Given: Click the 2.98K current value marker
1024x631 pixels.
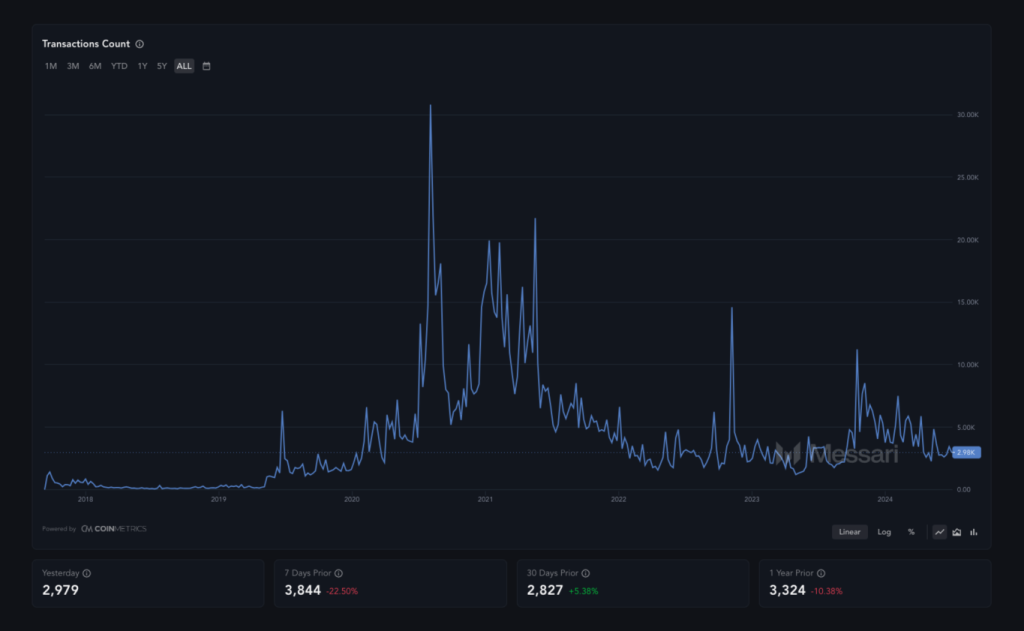Looking at the screenshot, I should pyautogui.click(x=966, y=452).
